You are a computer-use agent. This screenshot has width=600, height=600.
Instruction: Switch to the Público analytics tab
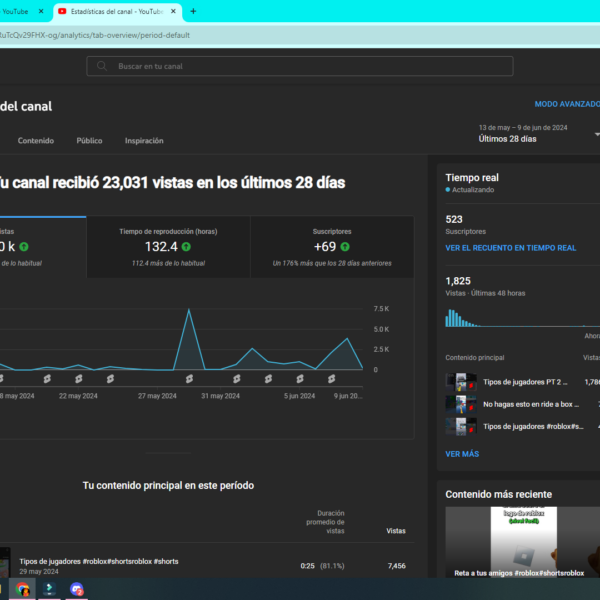point(89,141)
